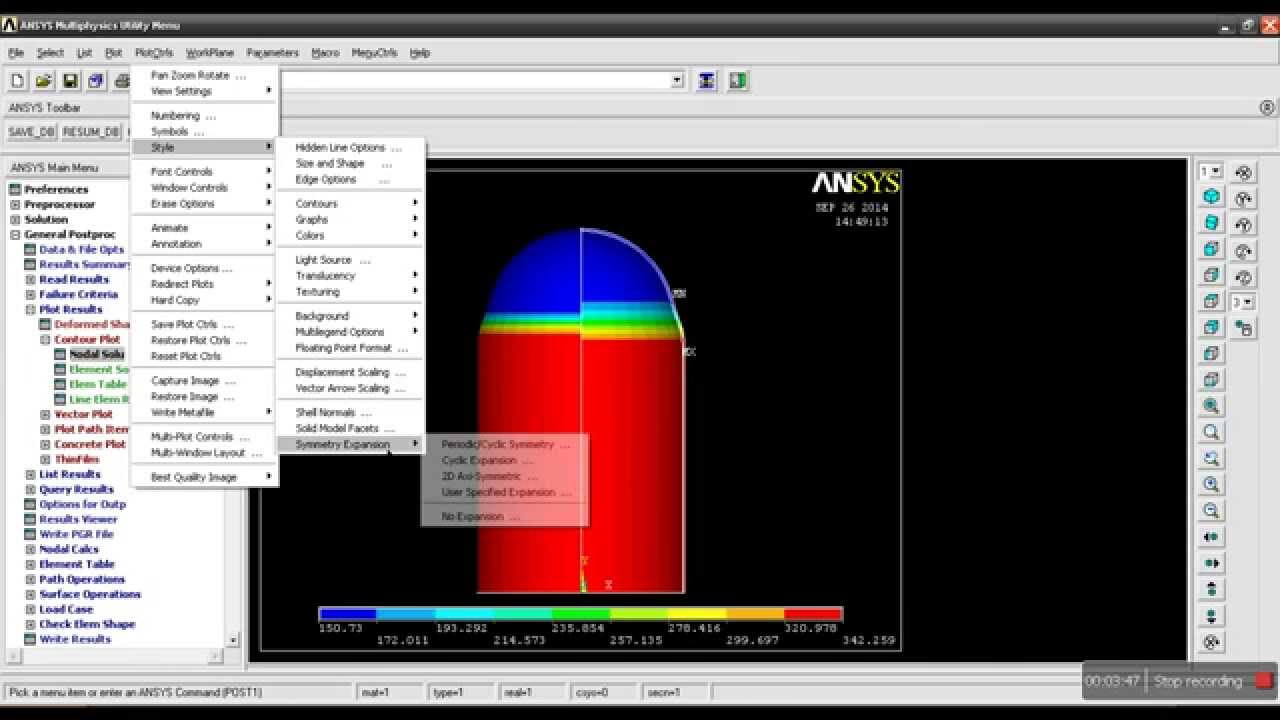This screenshot has width=1280, height=720.
Task: Expand the Solution tree node
Action: coord(15,219)
